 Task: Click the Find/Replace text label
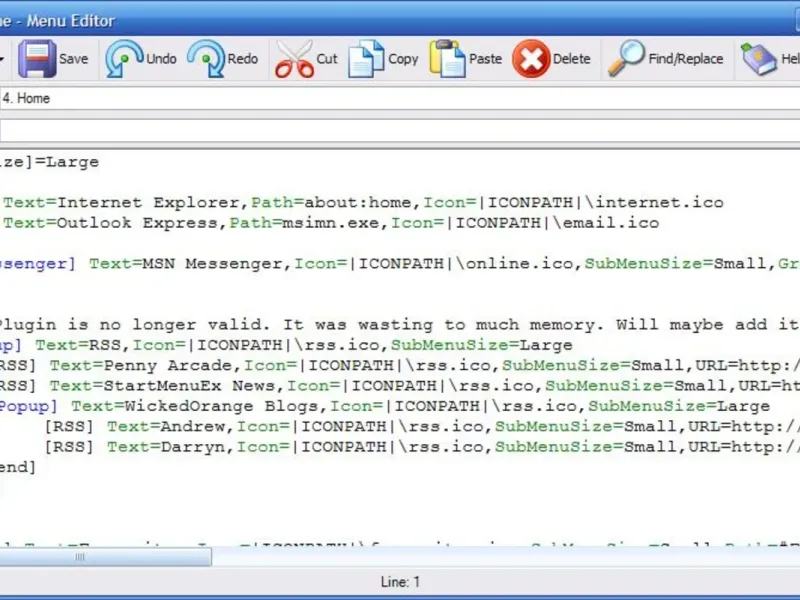(x=686, y=59)
